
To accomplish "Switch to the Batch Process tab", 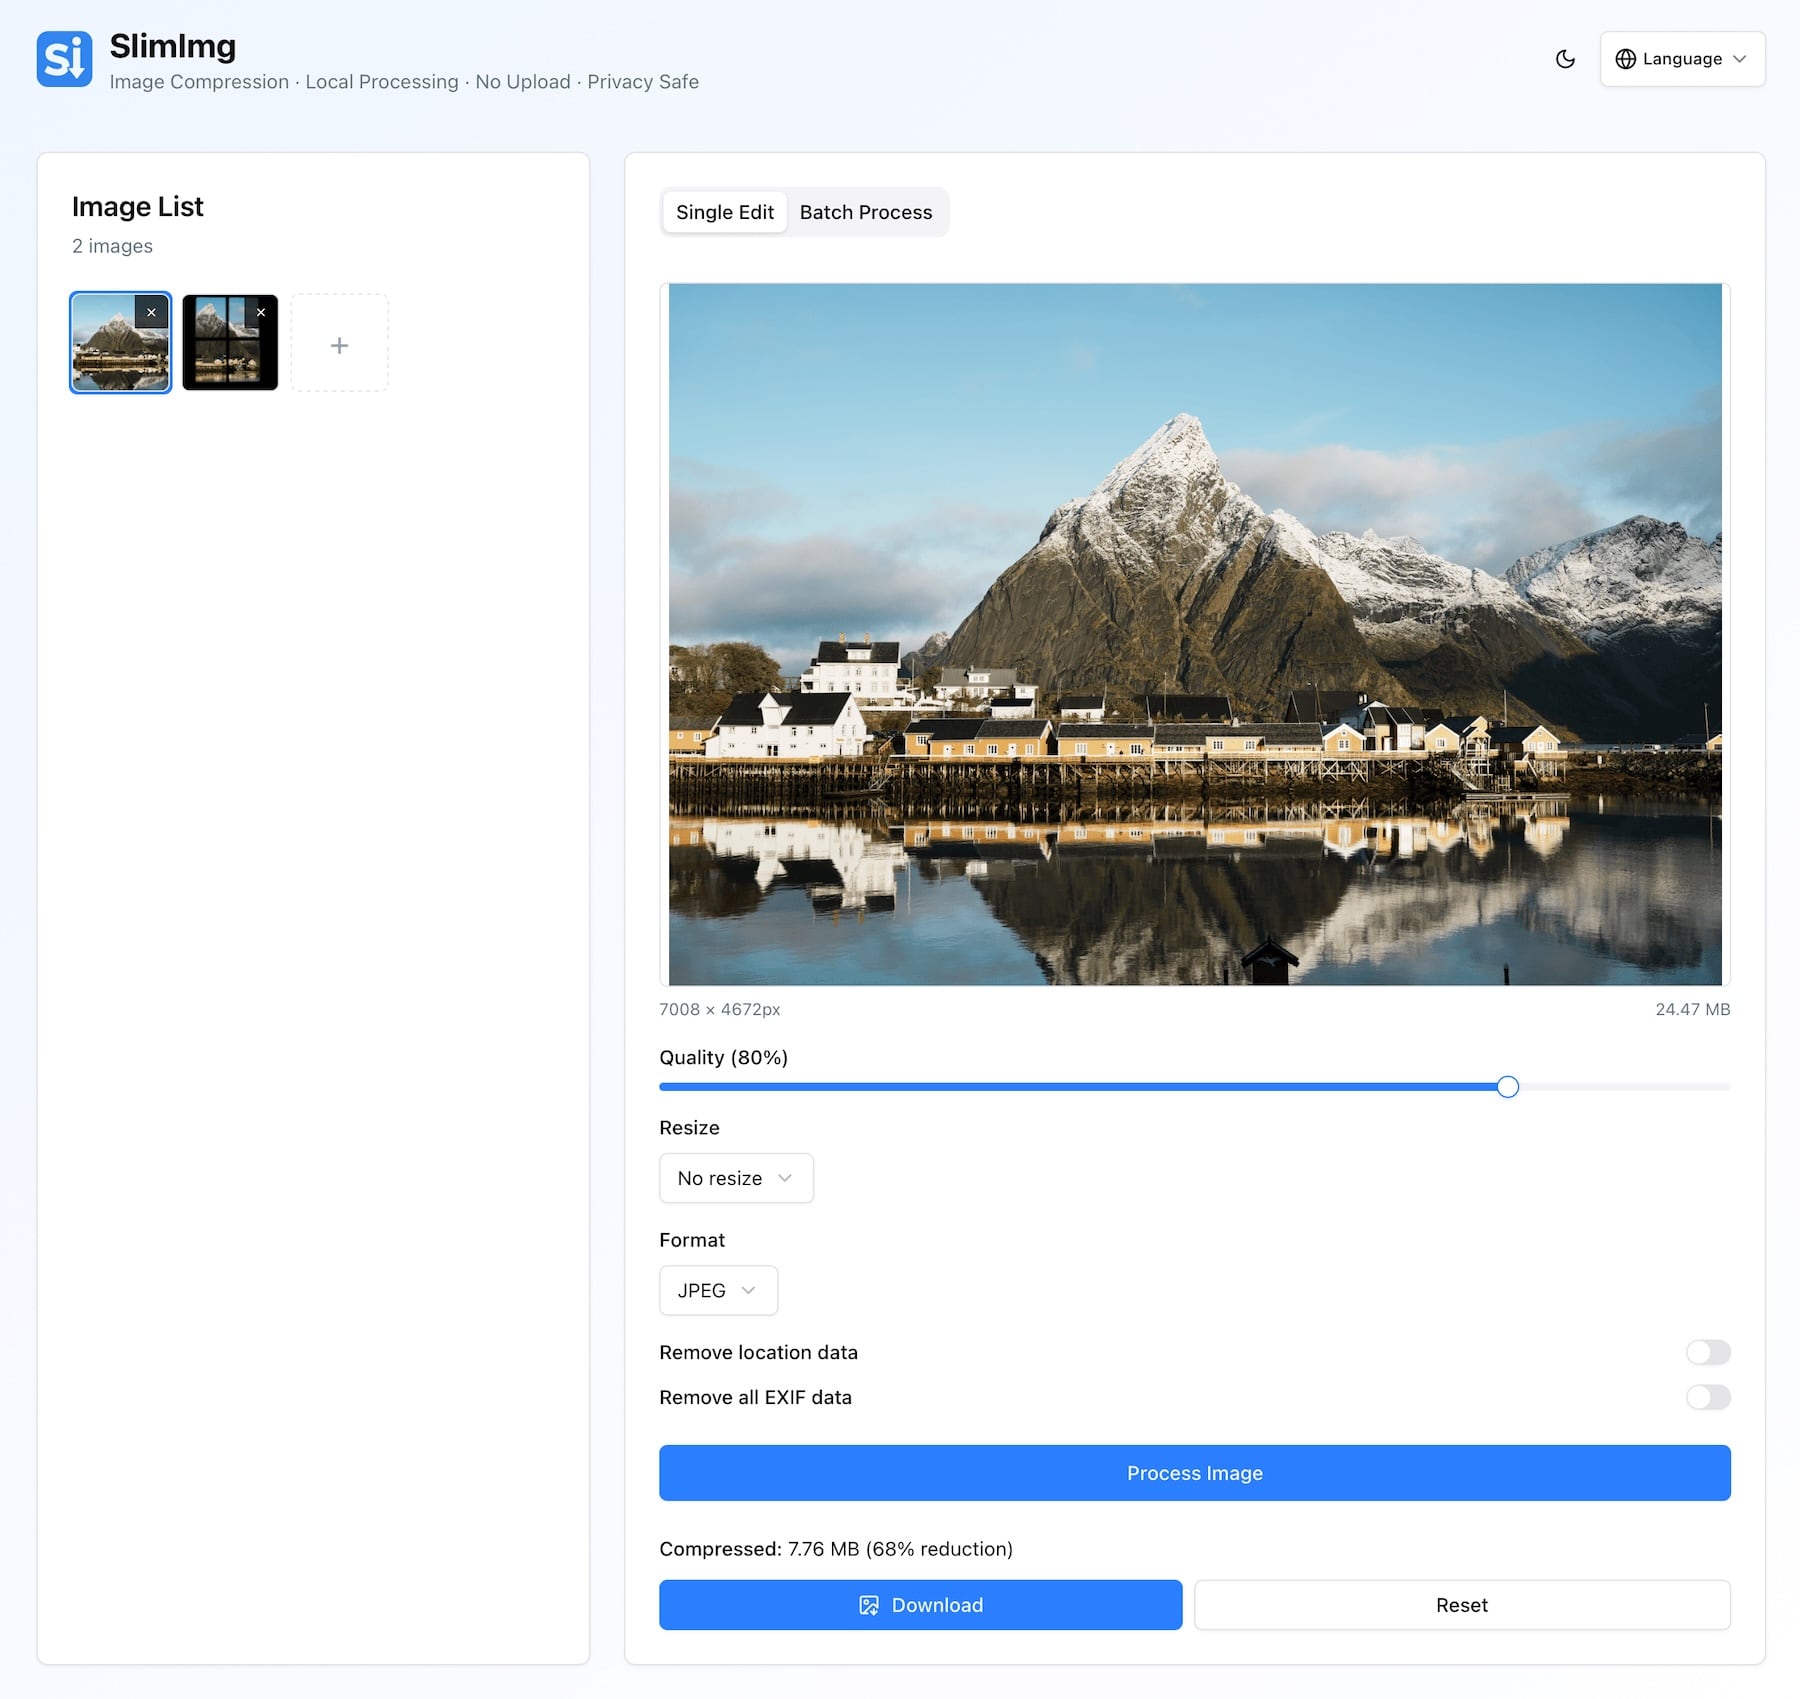I will coord(866,212).
